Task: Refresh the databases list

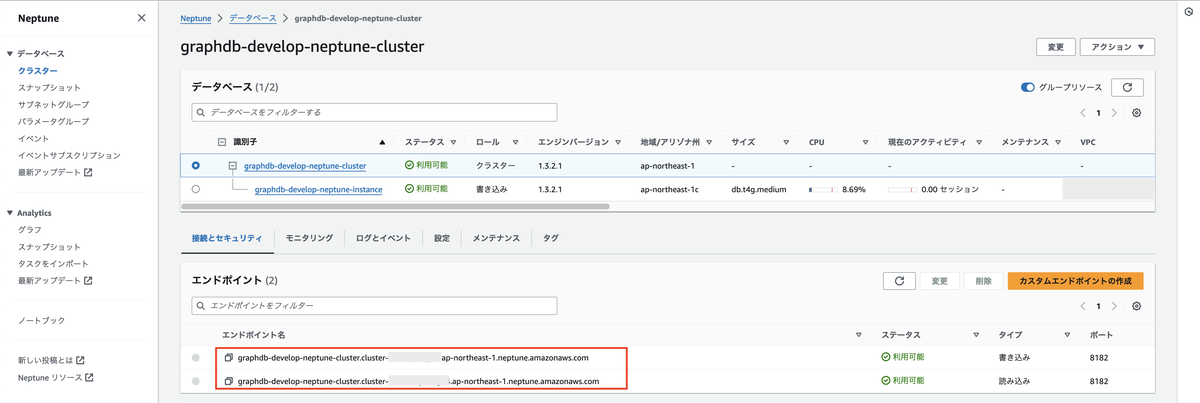Action: (1128, 88)
